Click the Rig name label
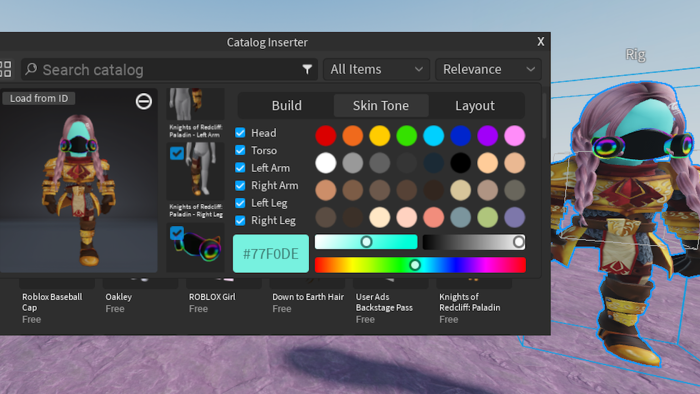This screenshot has height=394, width=700. 635,54
